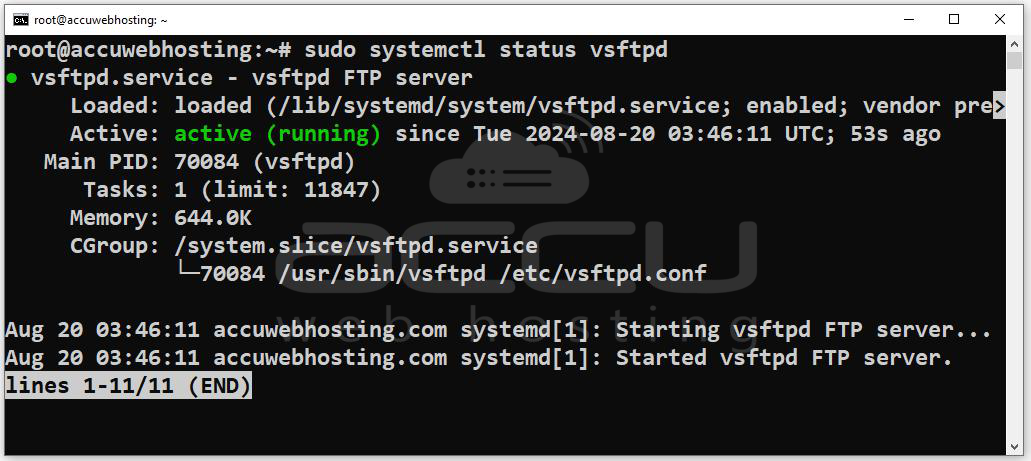Click the 'root@accuwebhosting: ~' window title
Viewport: 1031px width, 461px height.
click(x=101, y=19)
